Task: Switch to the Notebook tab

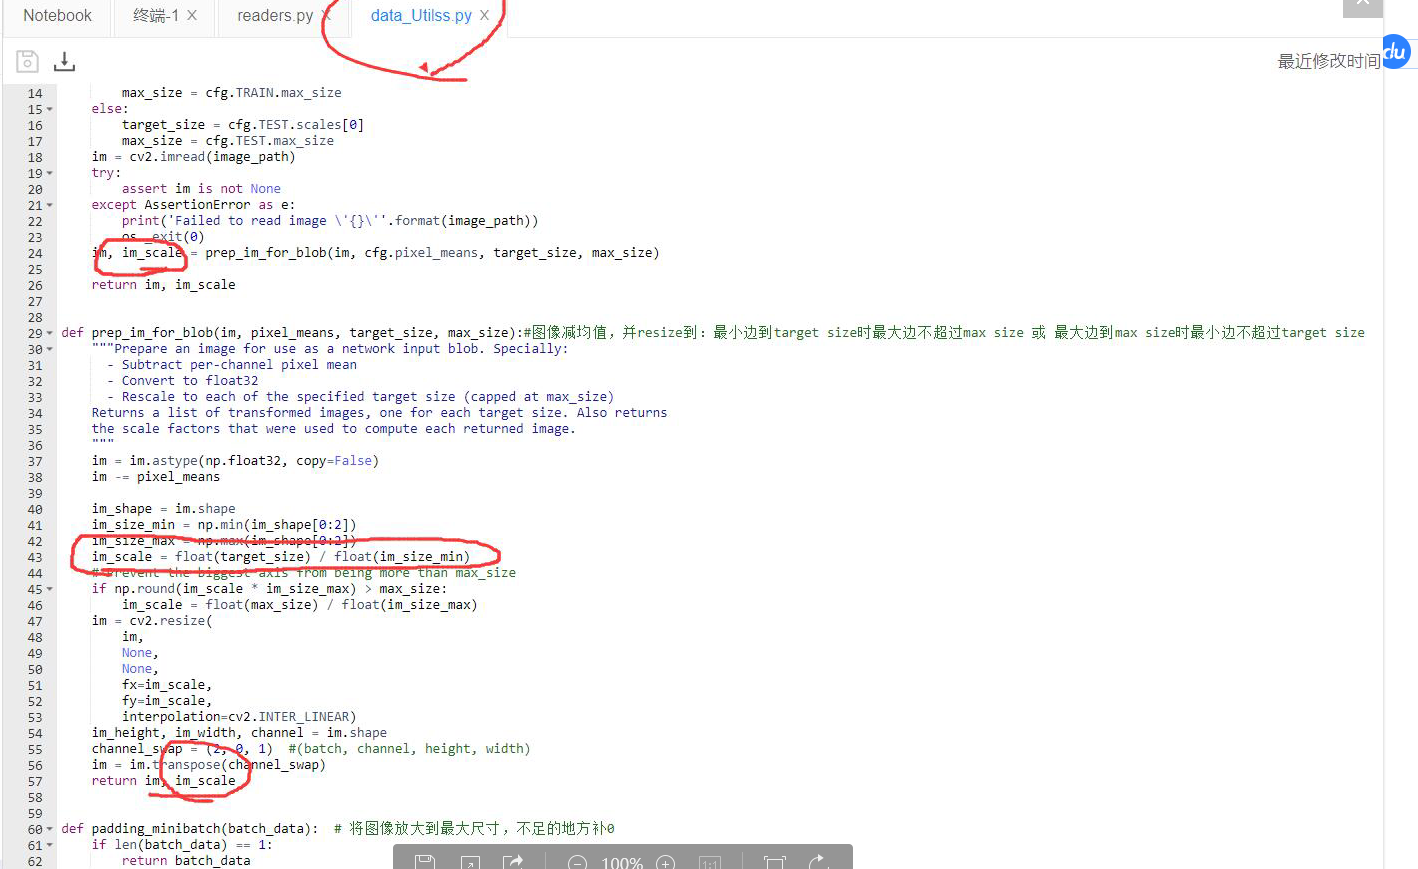Action: tap(57, 16)
